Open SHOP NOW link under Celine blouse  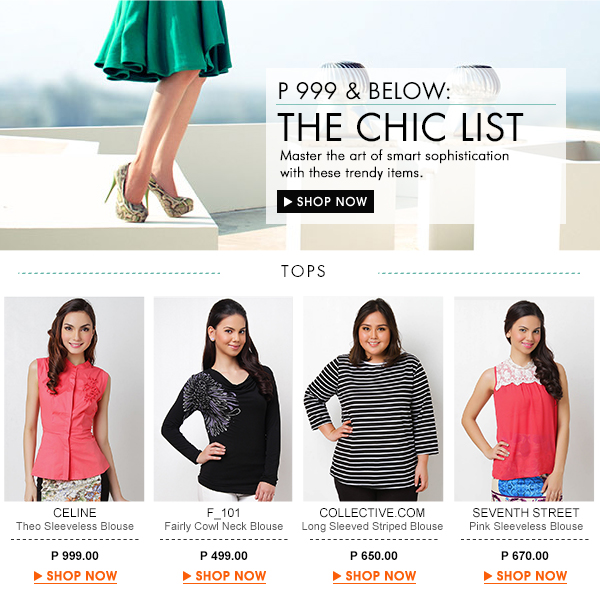coord(75,576)
